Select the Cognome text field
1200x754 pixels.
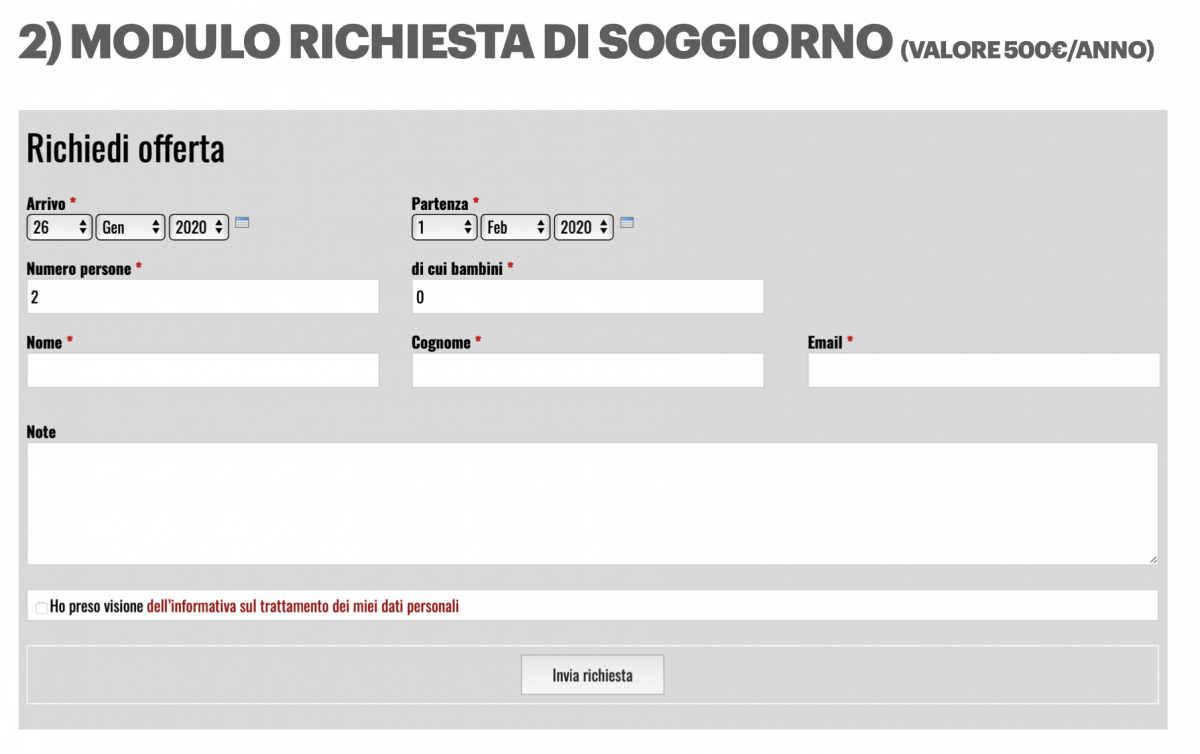click(x=588, y=370)
